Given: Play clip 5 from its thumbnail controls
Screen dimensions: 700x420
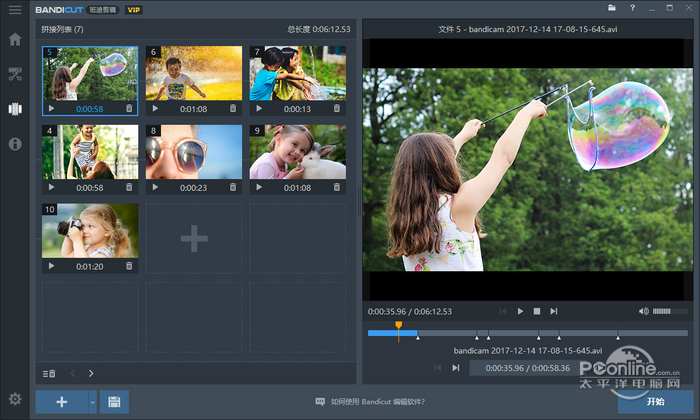Looking at the screenshot, I should click(x=51, y=108).
